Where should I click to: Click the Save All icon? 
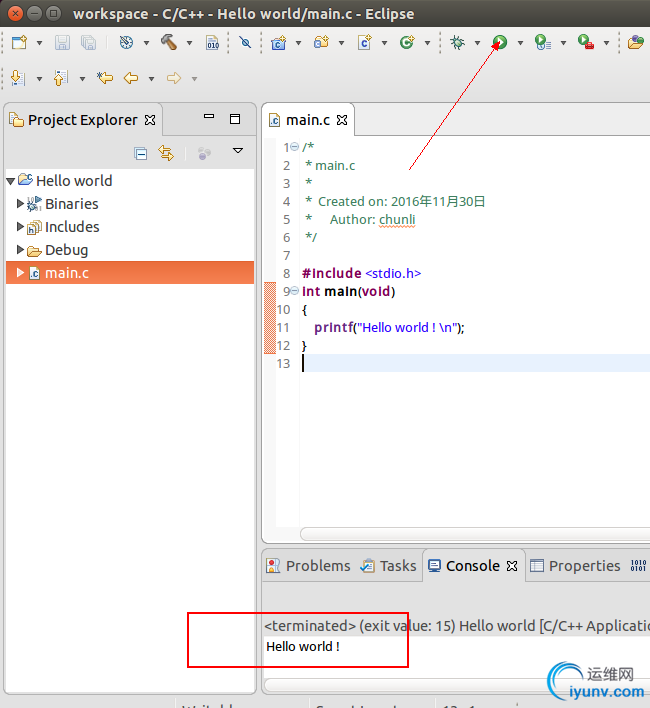[88, 42]
